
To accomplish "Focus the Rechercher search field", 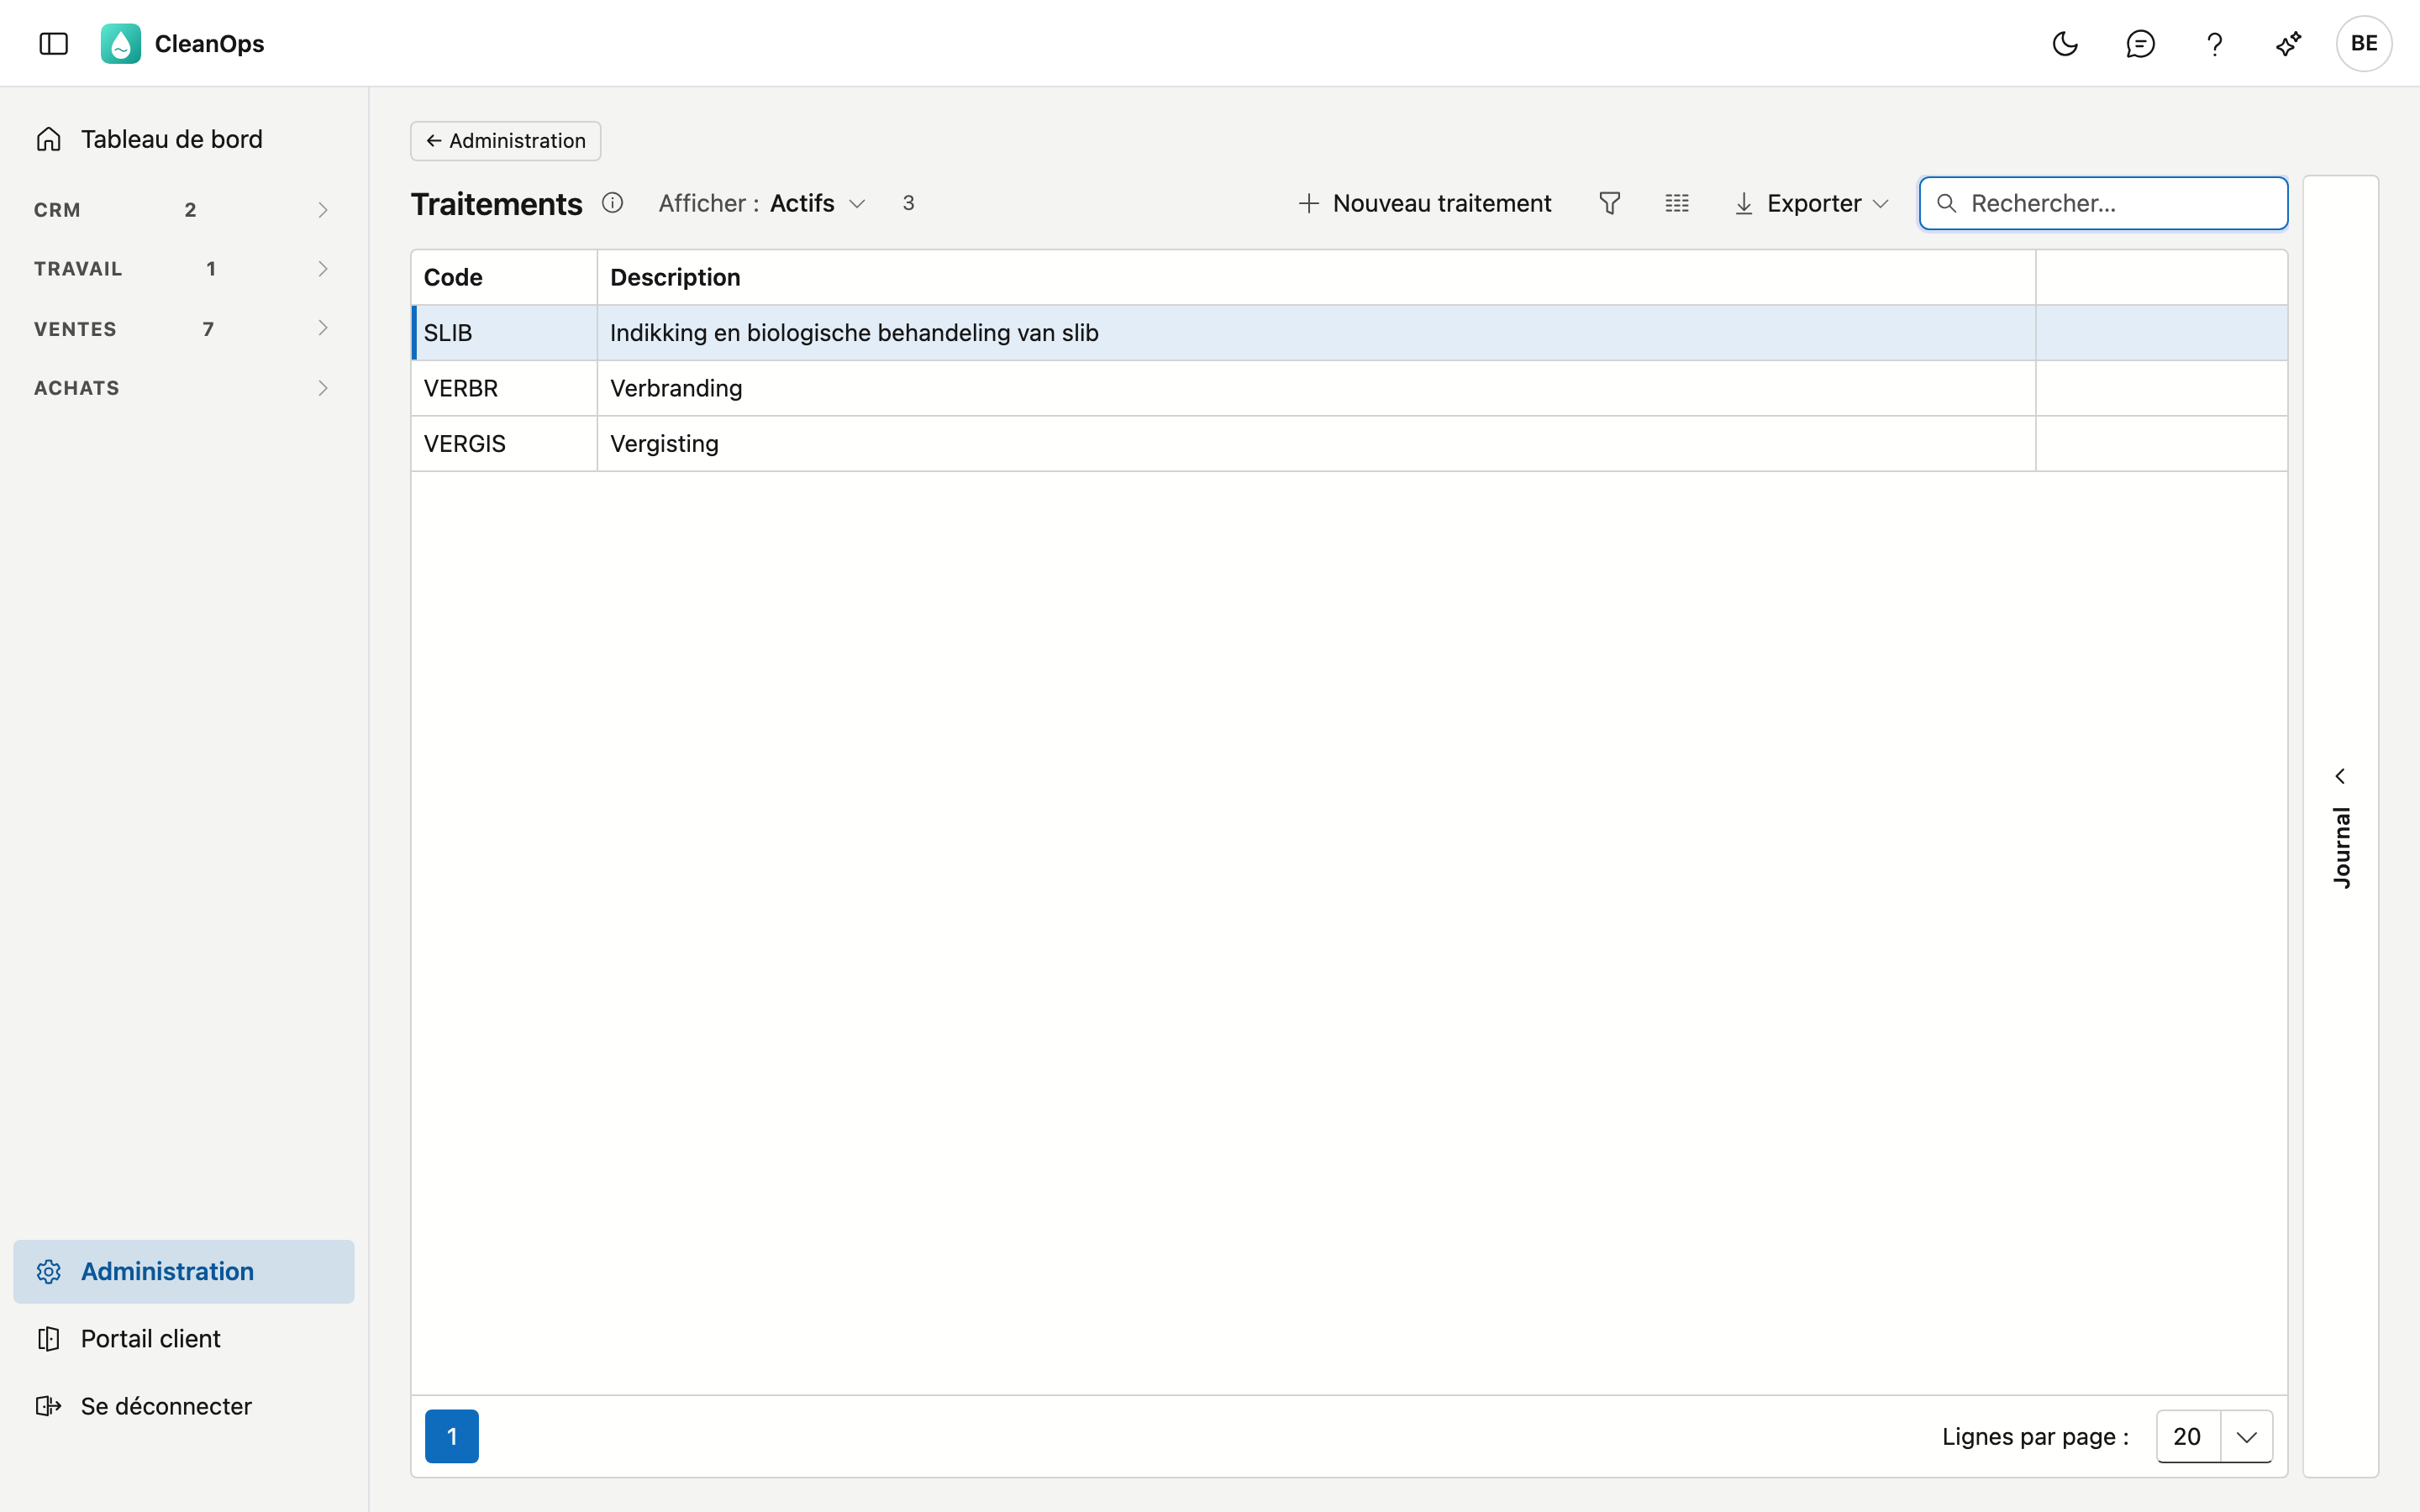I will 2103,203.
